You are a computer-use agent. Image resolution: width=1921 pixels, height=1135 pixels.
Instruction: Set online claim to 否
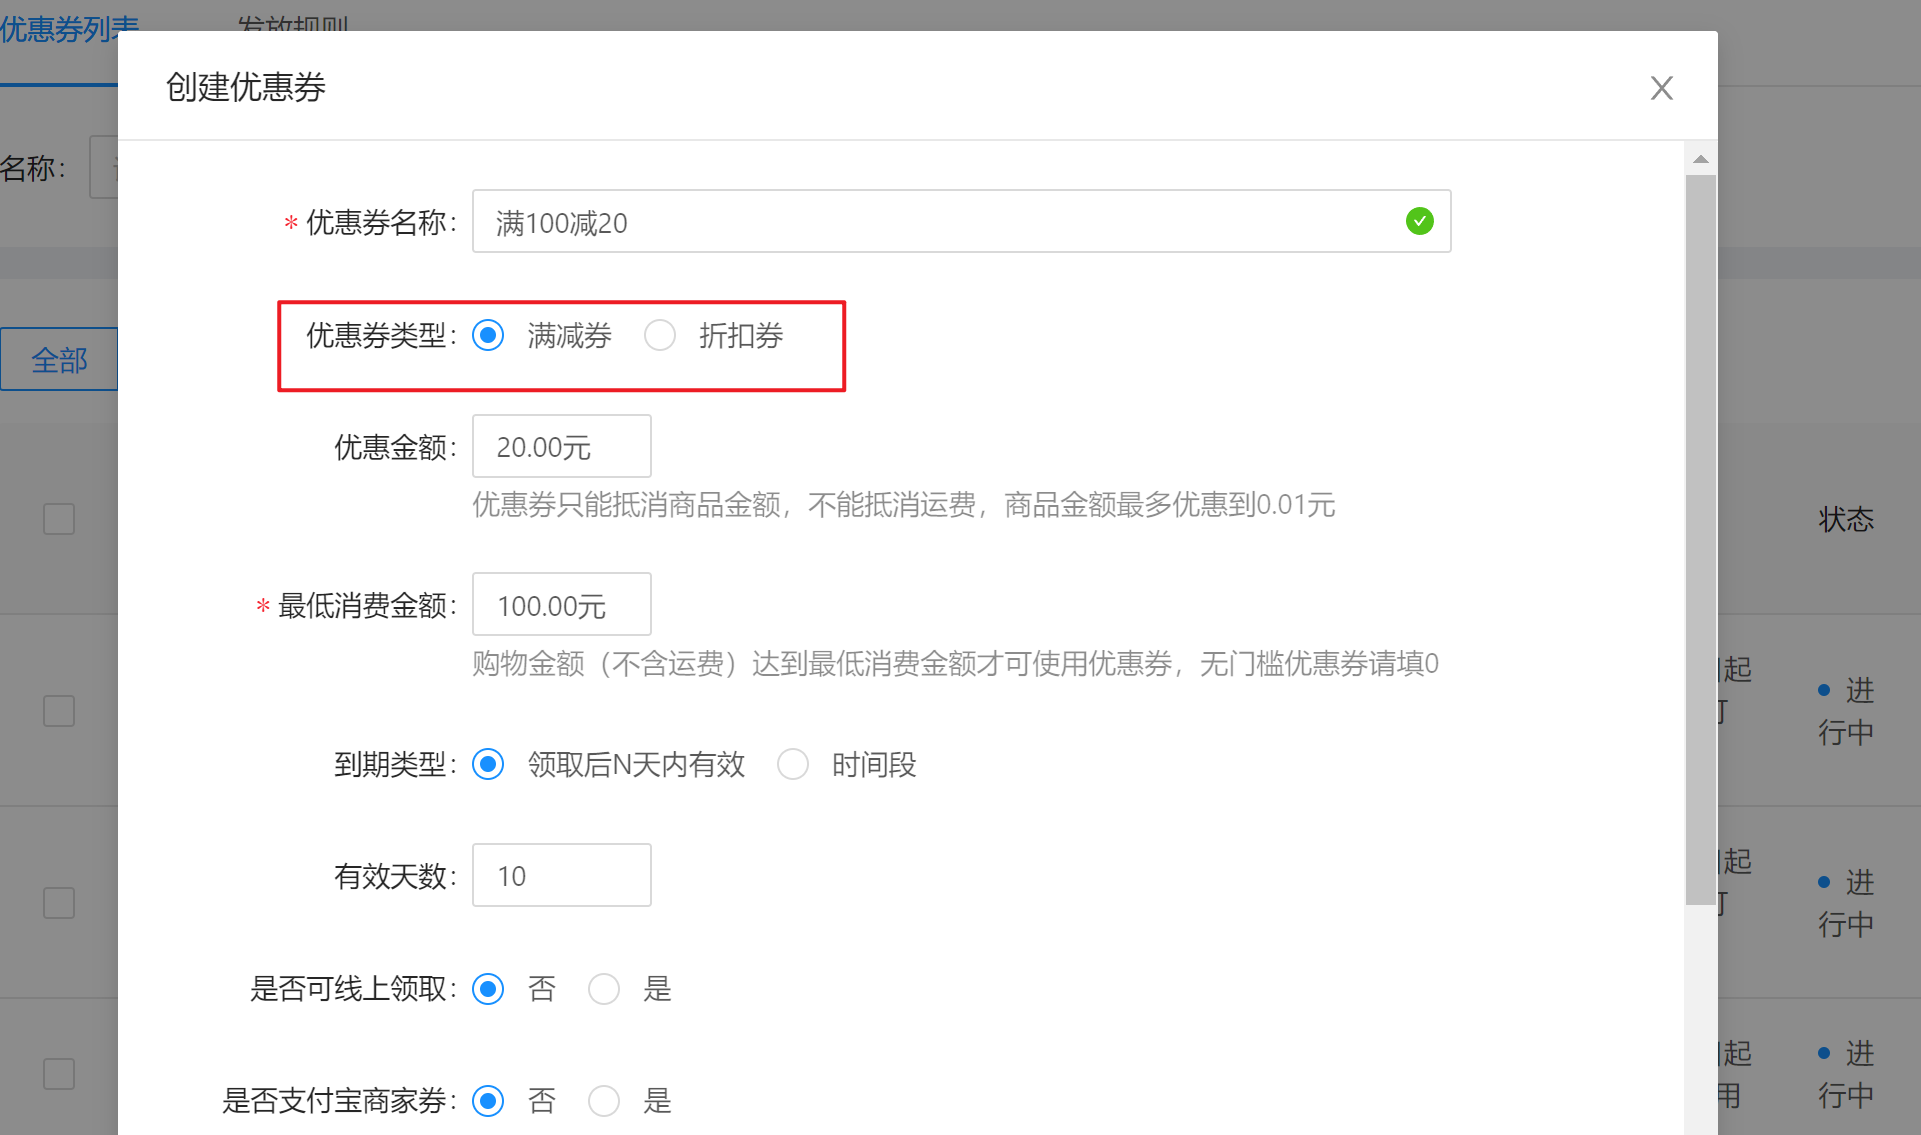[489, 989]
